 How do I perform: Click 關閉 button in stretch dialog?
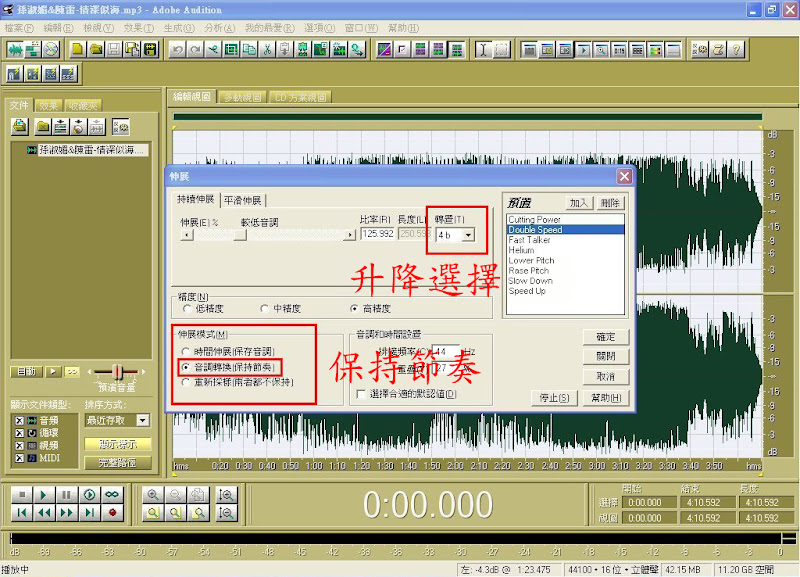point(606,356)
